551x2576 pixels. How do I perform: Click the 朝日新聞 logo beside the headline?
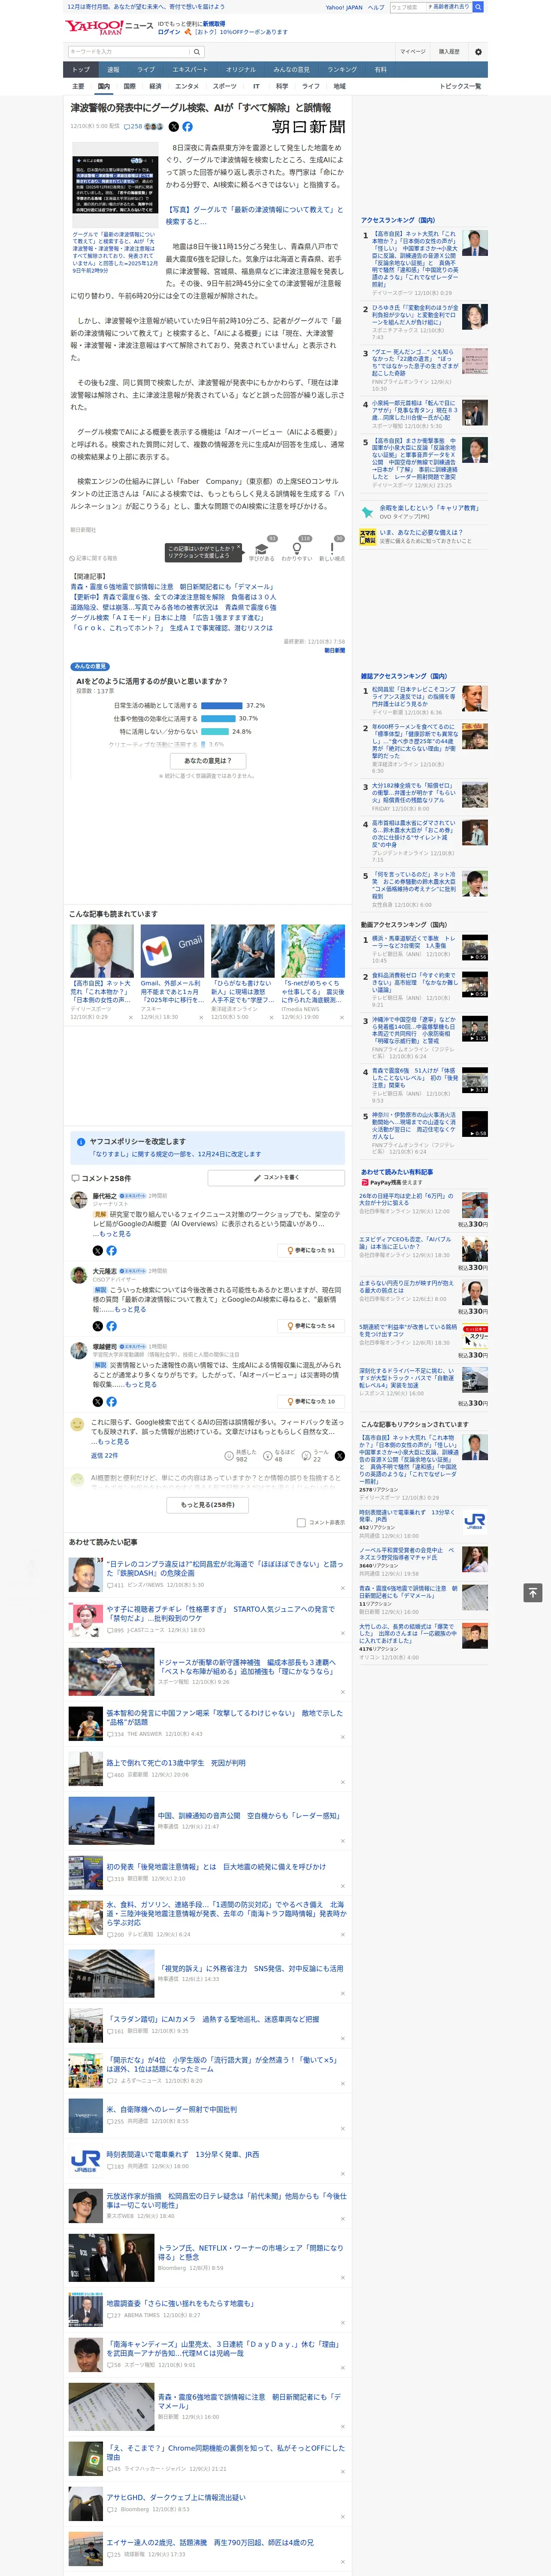click(x=309, y=127)
